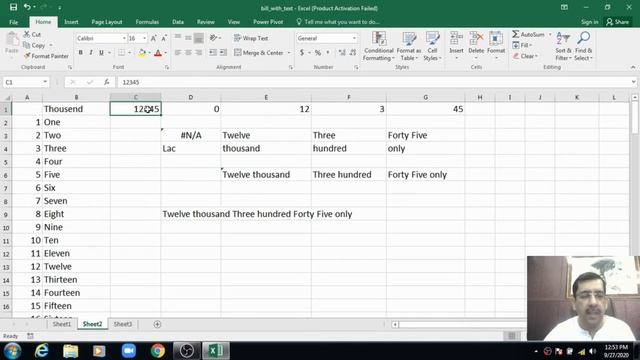
Task: Click the Increase Indent icon
Action: click(223, 53)
